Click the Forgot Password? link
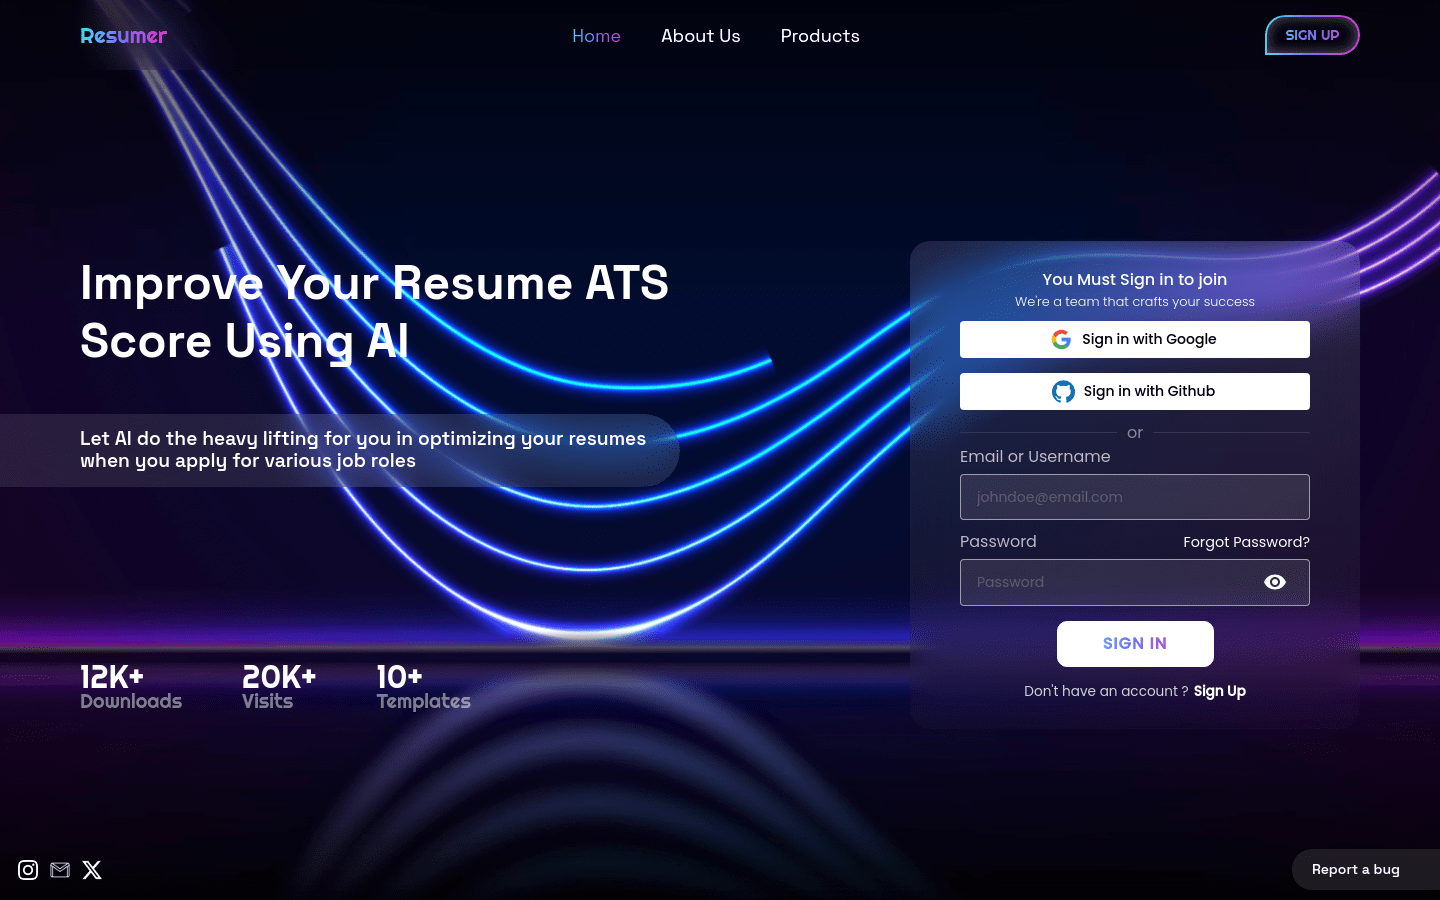The width and height of the screenshot is (1440, 900). pyautogui.click(x=1245, y=542)
